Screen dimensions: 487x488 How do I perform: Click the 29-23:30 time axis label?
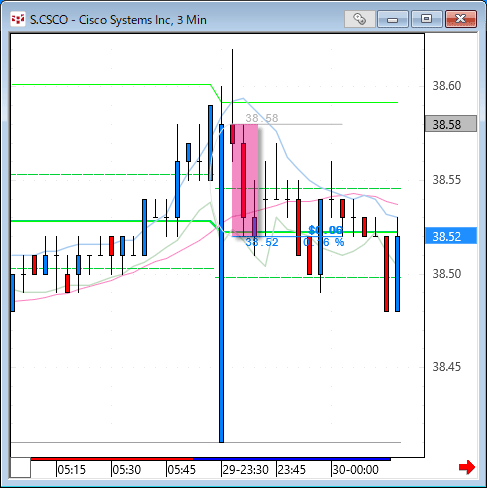(x=245, y=470)
